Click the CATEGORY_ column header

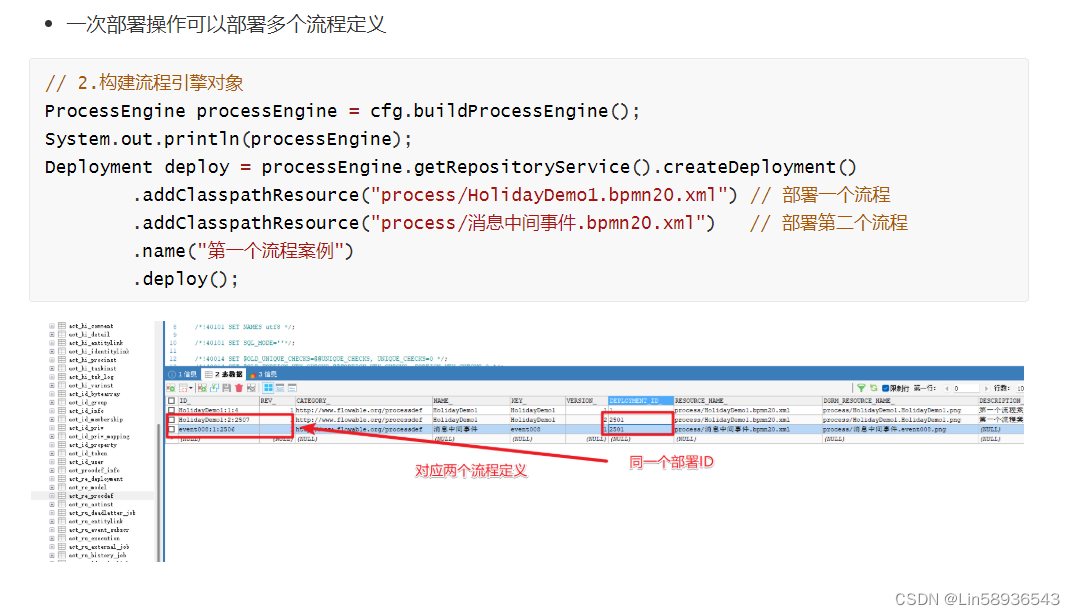(363, 400)
